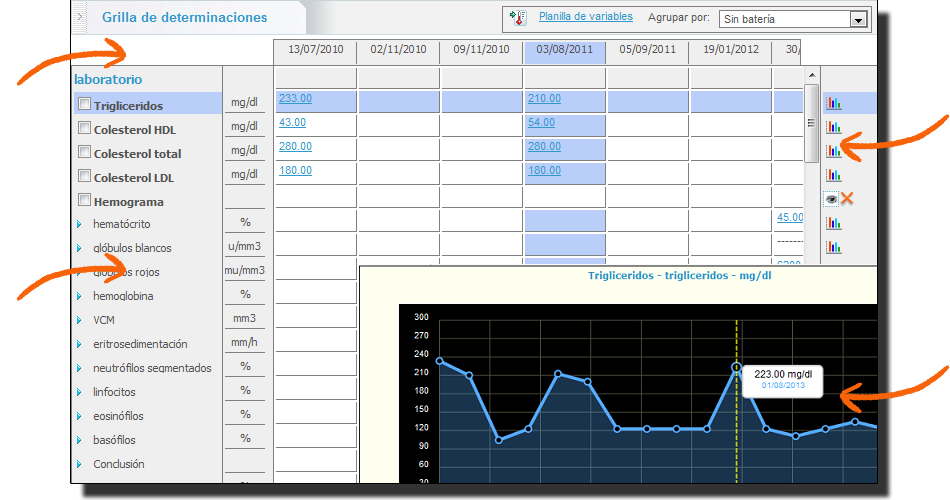Image resolution: width=950 pixels, height=500 pixels.
Task: Click the 233.00 Triglicéridos value link
Action: pyautogui.click(x=295, y=98)
